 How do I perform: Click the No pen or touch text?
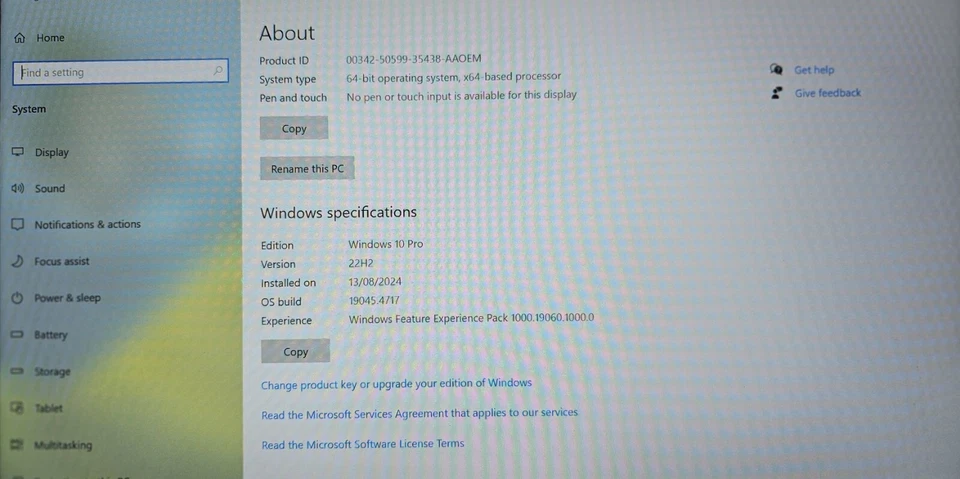[x=462, y=96]
